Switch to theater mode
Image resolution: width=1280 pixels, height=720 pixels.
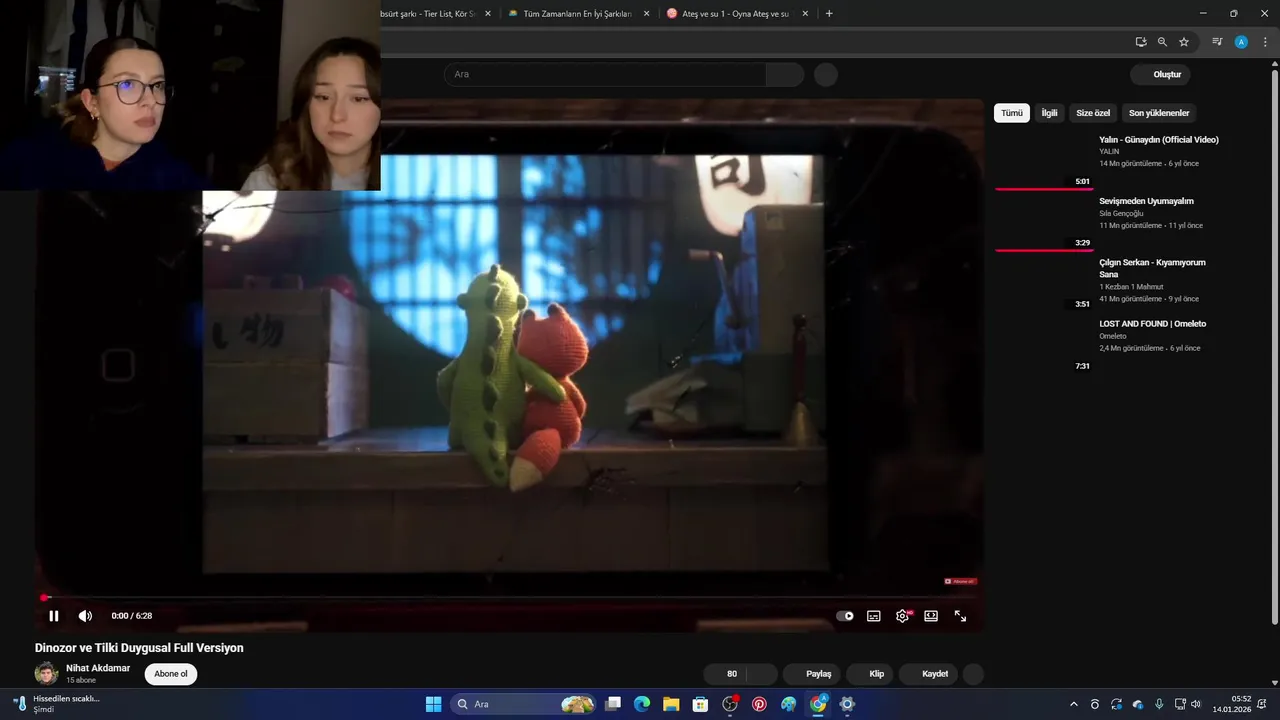click(931, 616)
